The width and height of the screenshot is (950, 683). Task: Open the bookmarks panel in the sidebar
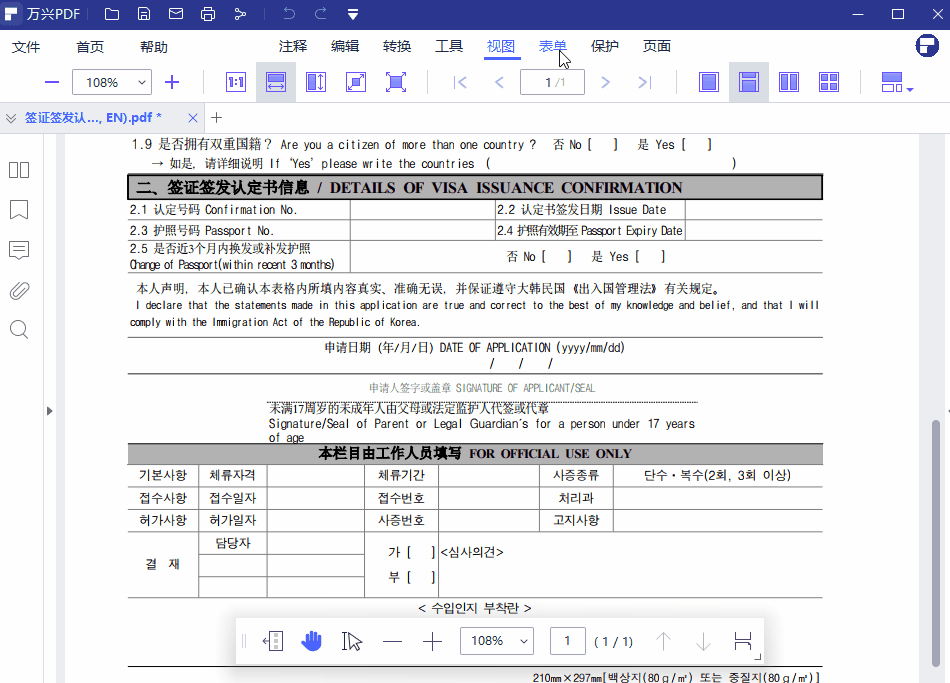[19, 210]
